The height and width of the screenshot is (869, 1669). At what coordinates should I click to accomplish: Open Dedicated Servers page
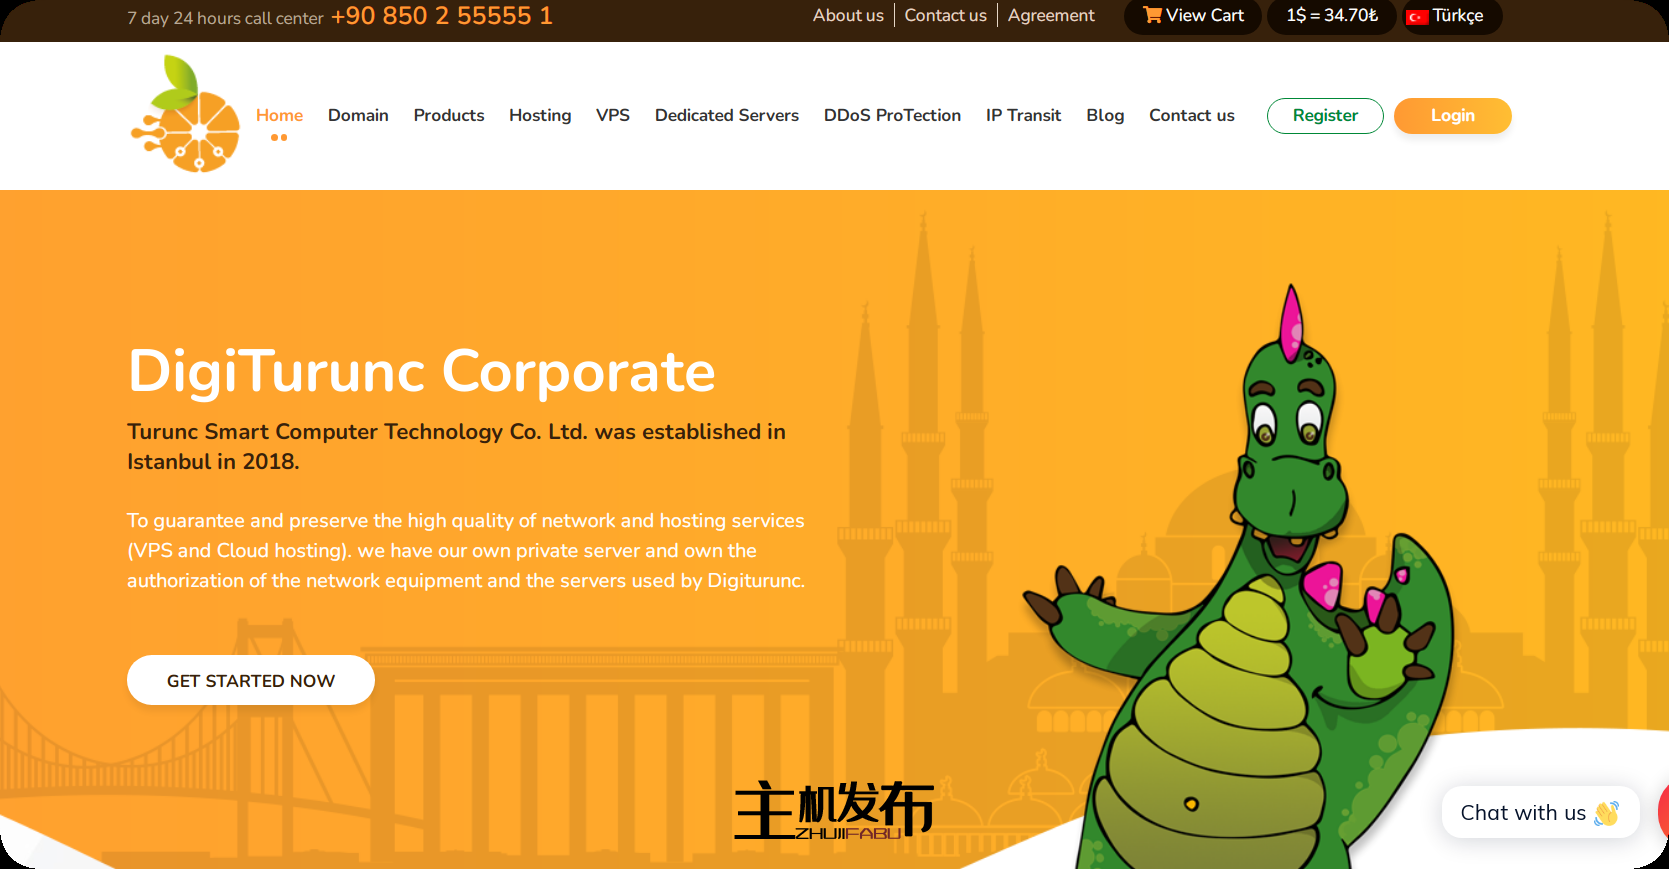click(x=727, y=115)
